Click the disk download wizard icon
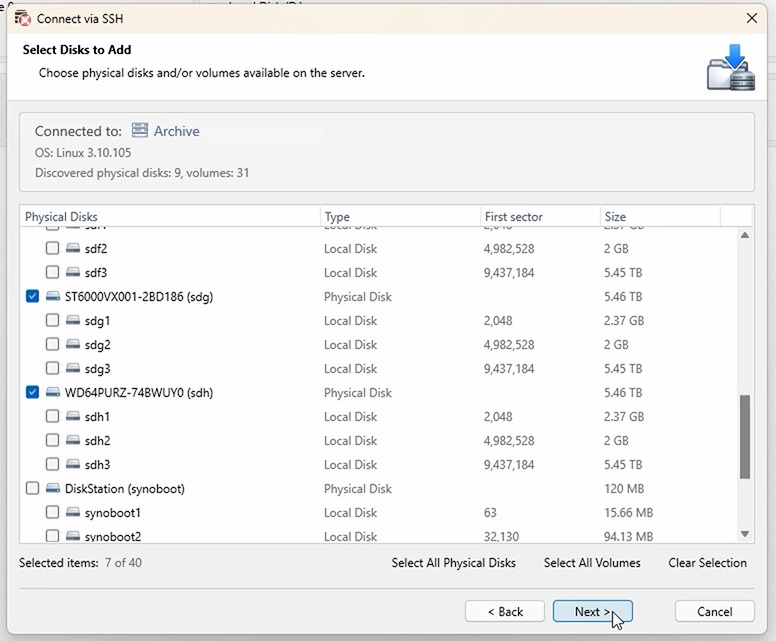Viewport: 776px width, 641px height. coord(730,68)
